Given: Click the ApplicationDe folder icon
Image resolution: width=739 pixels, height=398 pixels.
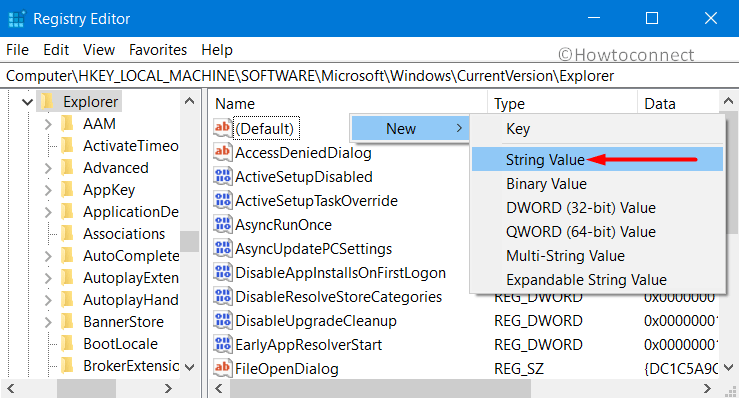Looking at the screenshot, I should tap(67, 212).
